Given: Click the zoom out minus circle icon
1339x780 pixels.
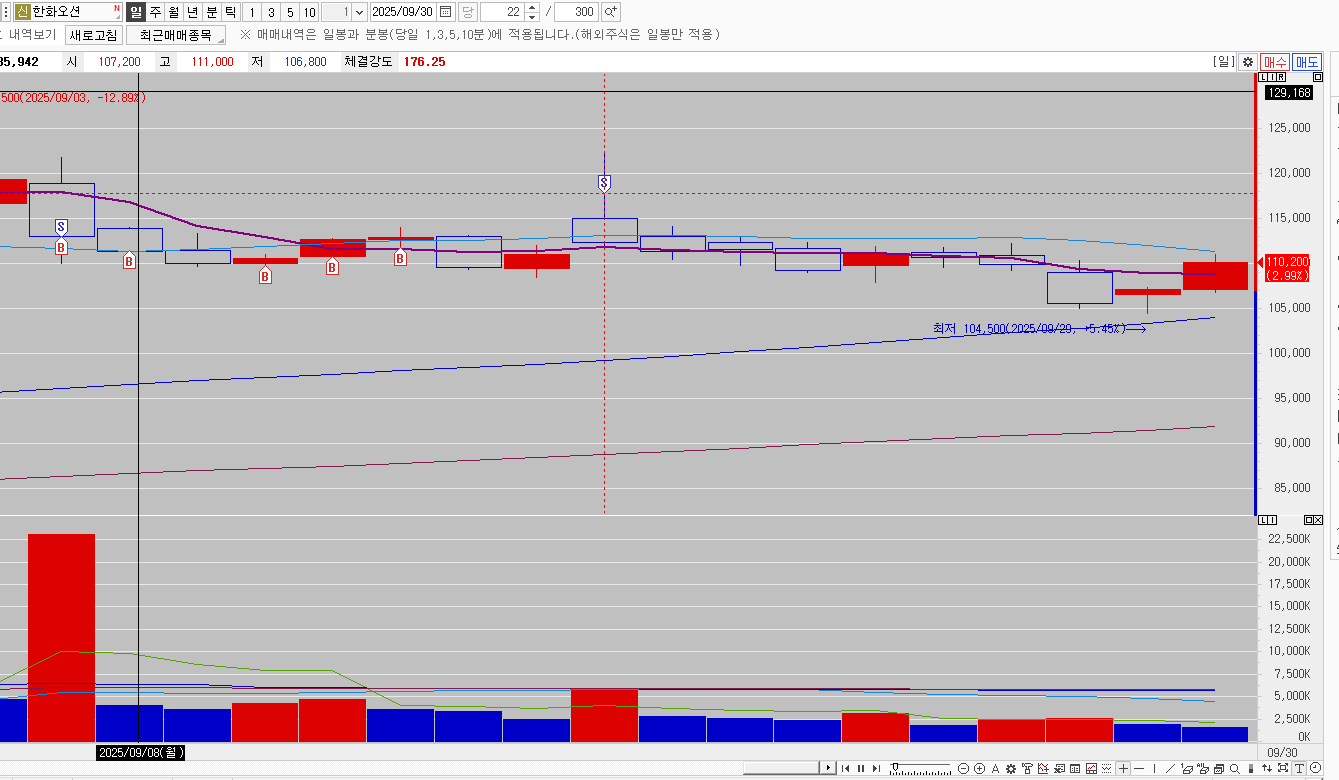Looking at the screenshot, I should tap(964, 768).
